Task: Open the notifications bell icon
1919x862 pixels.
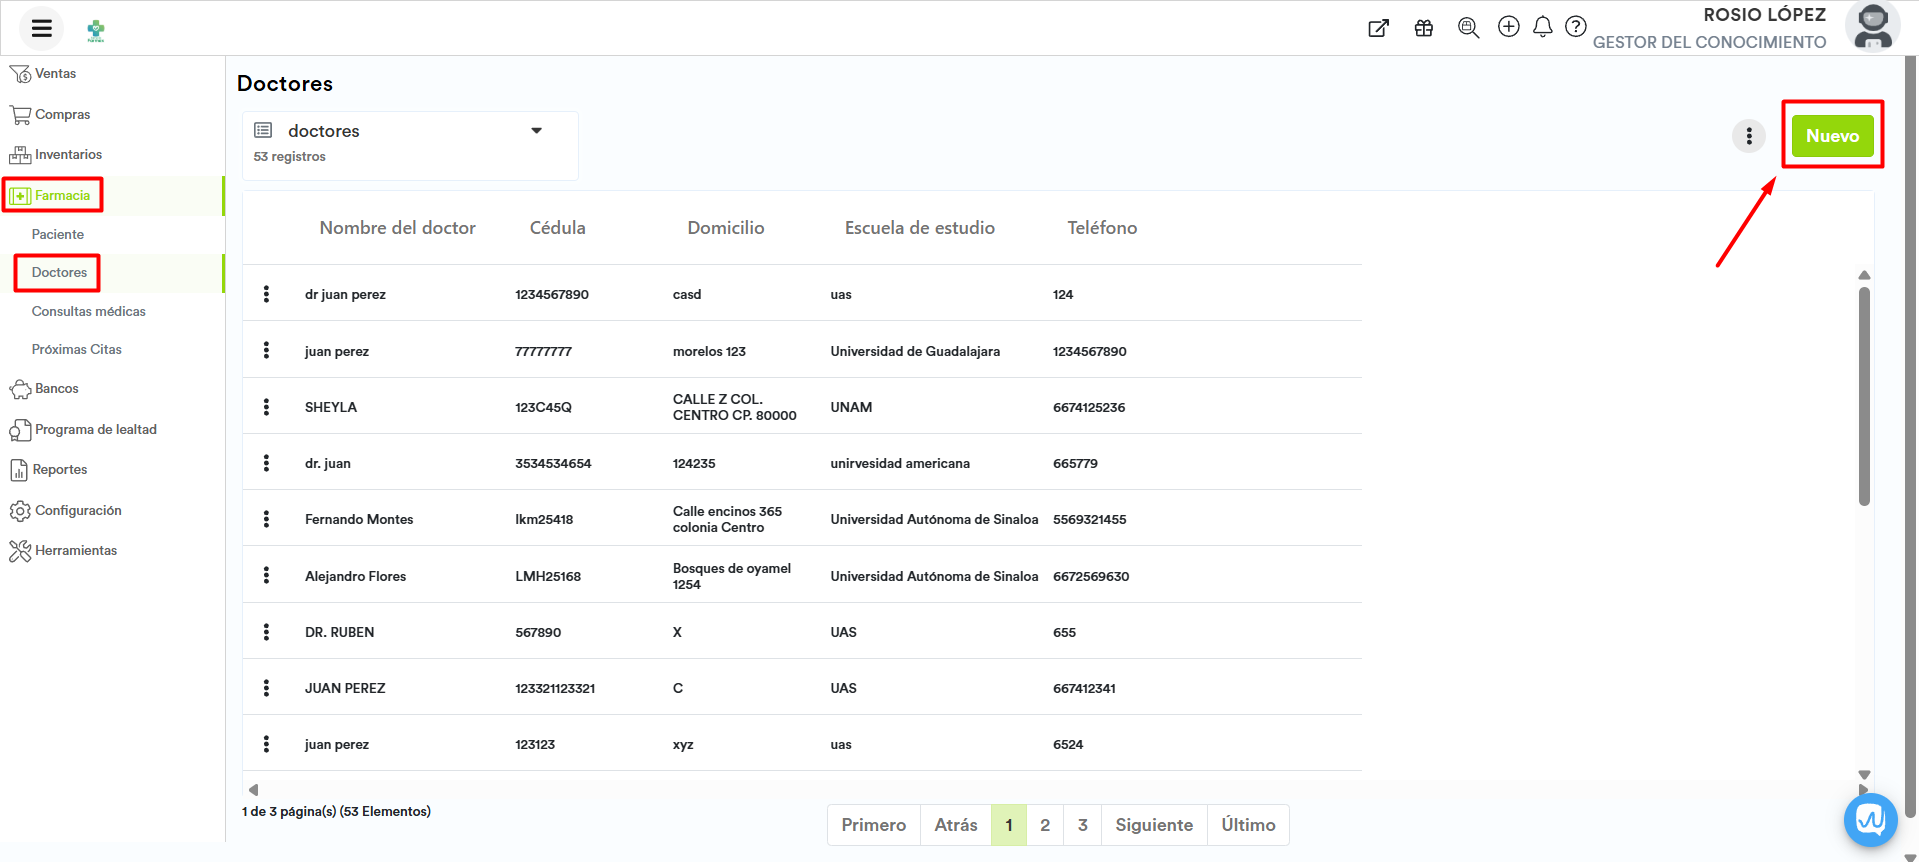Action: [1543, 27]
